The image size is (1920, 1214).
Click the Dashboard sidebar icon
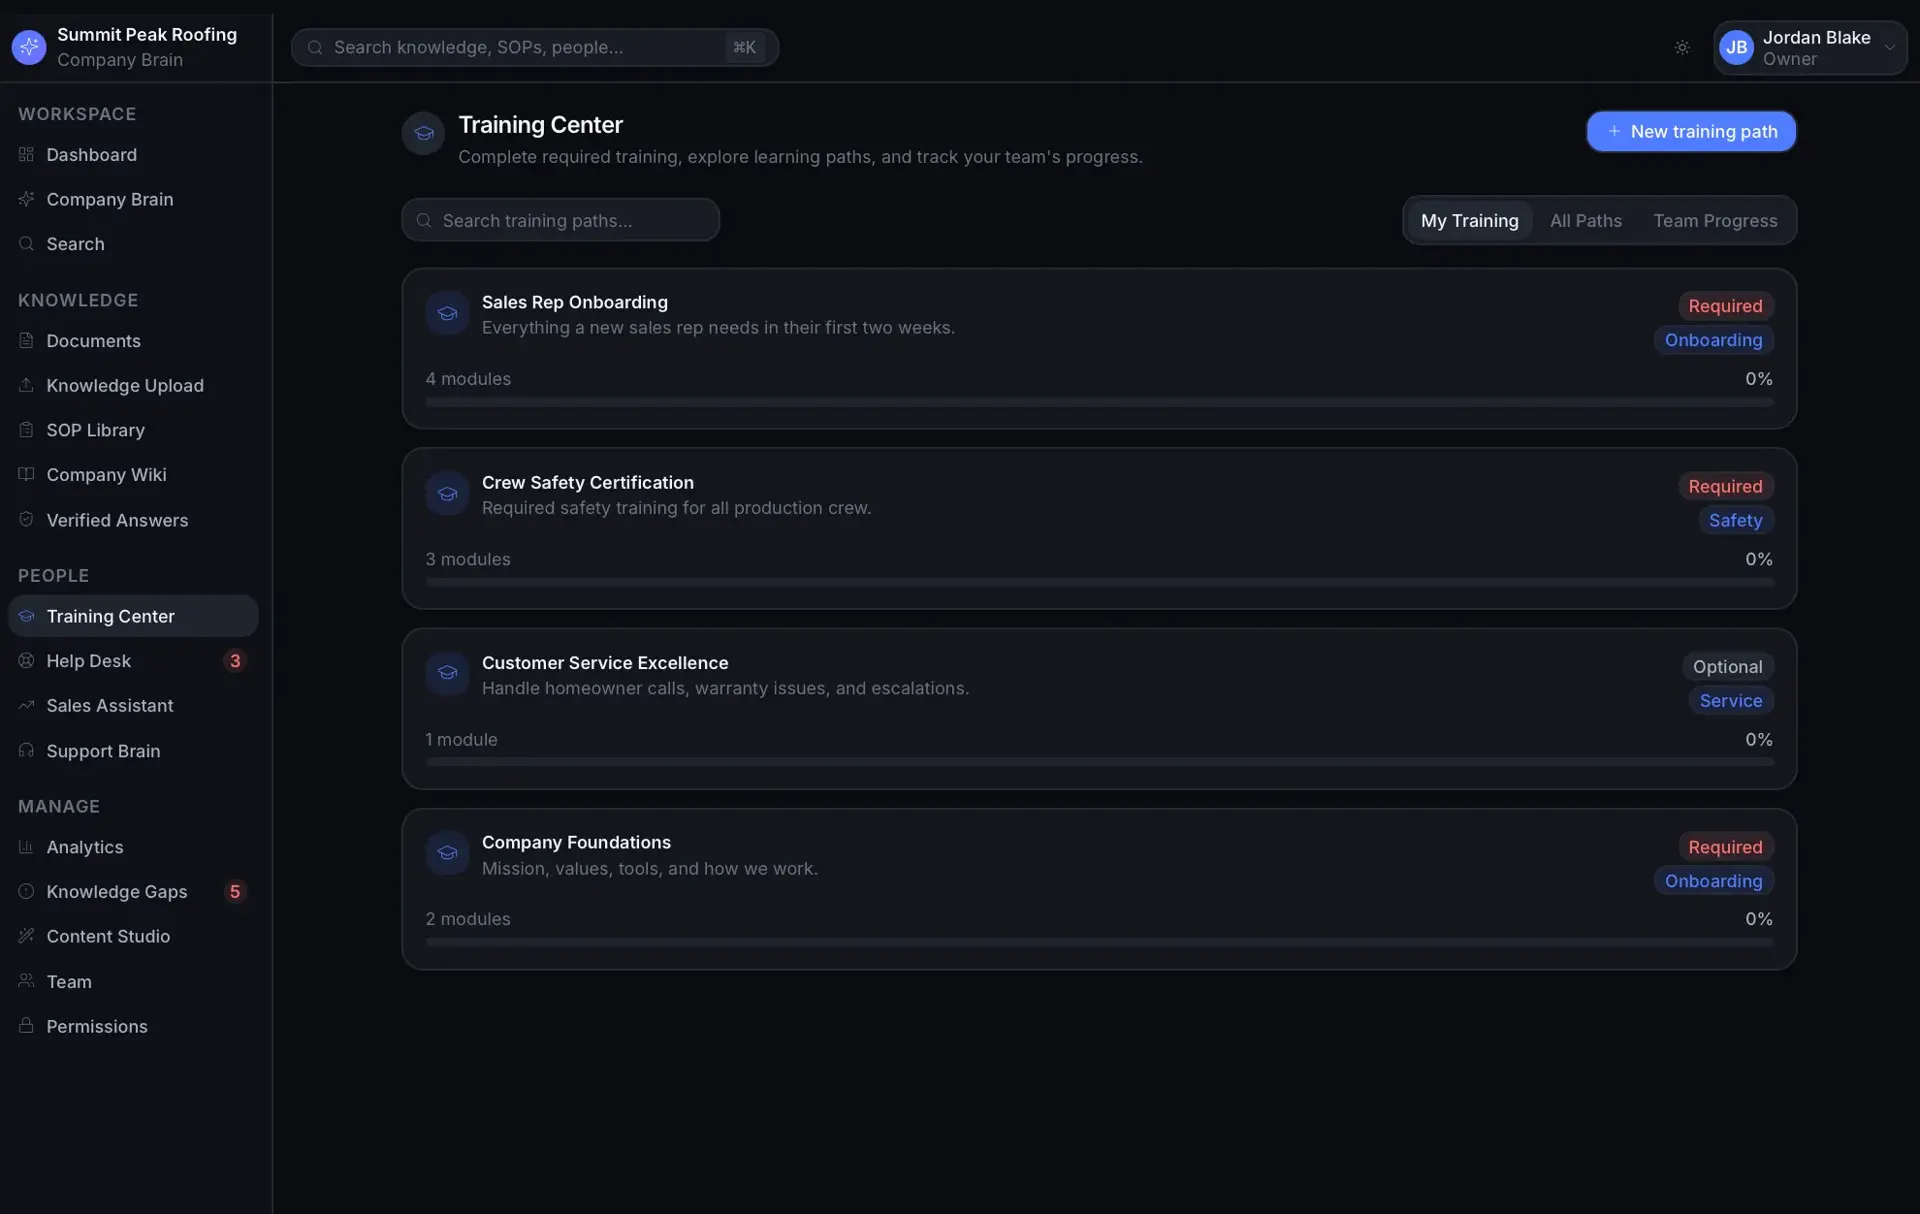pos(26,154)
